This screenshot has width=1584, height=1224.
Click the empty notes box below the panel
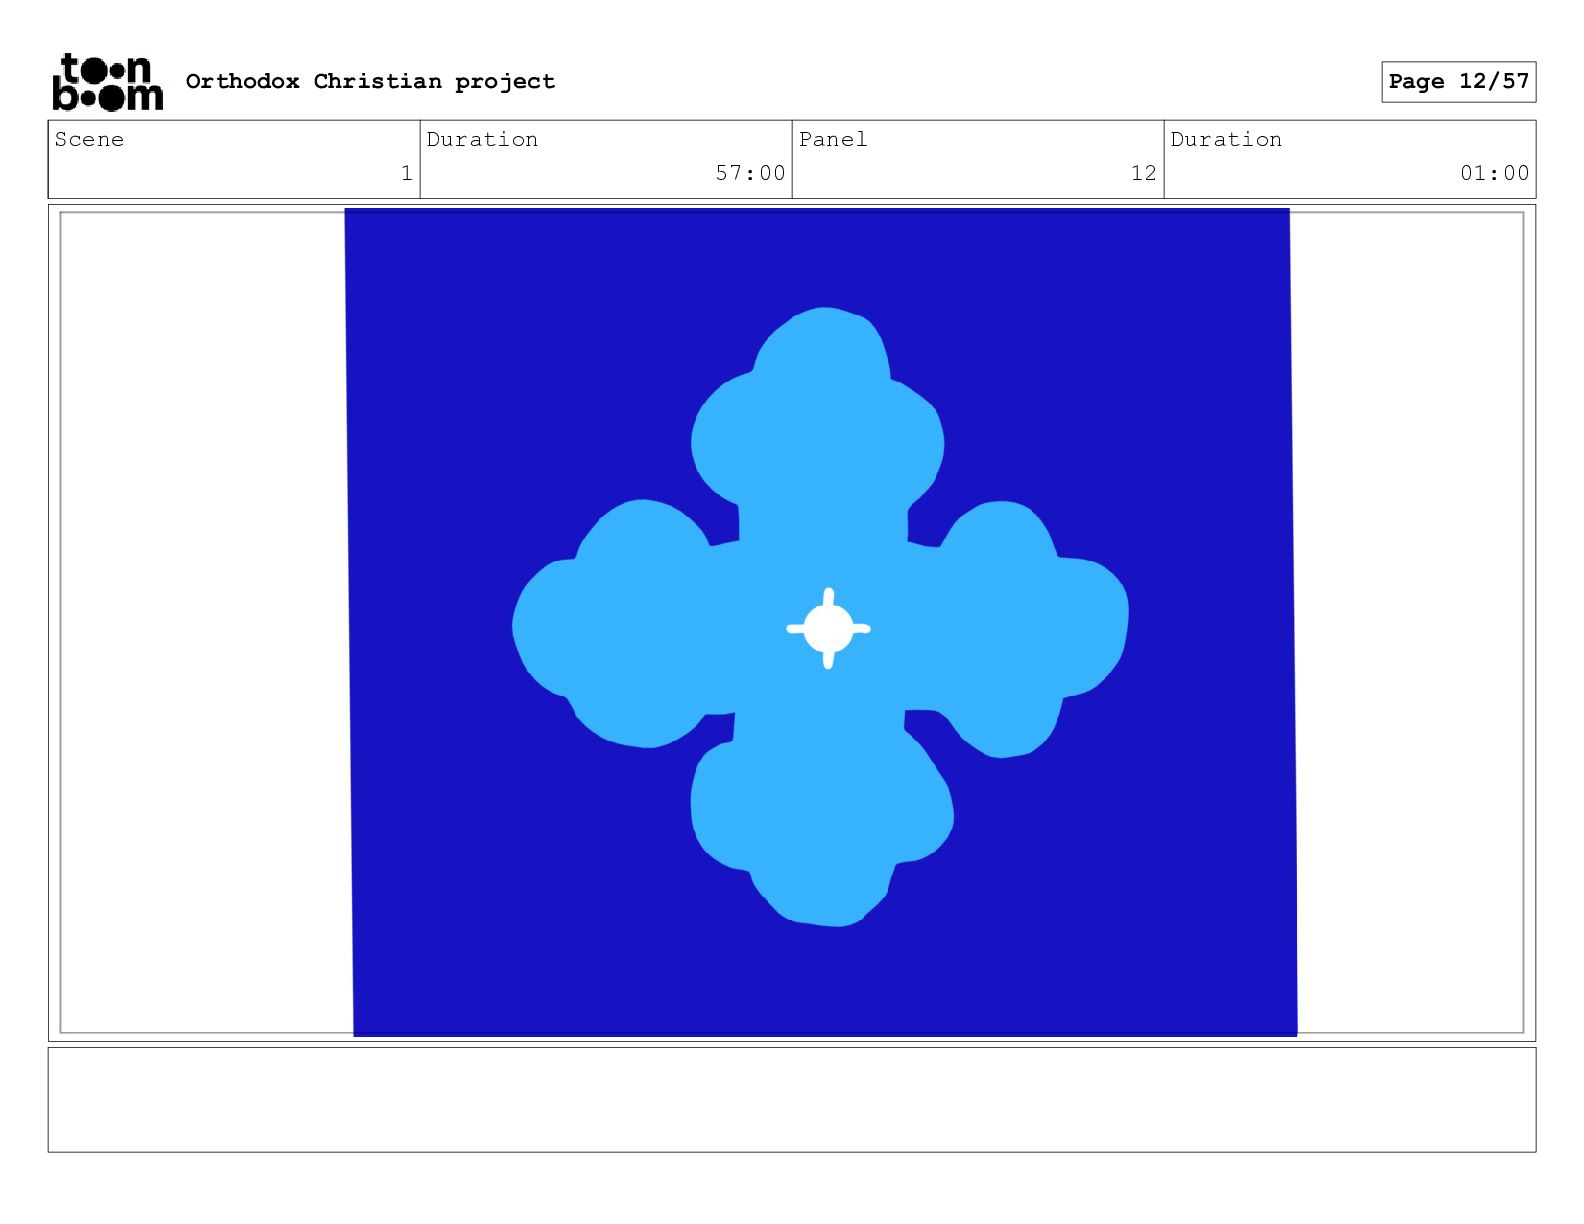[x=792, y=1100]
